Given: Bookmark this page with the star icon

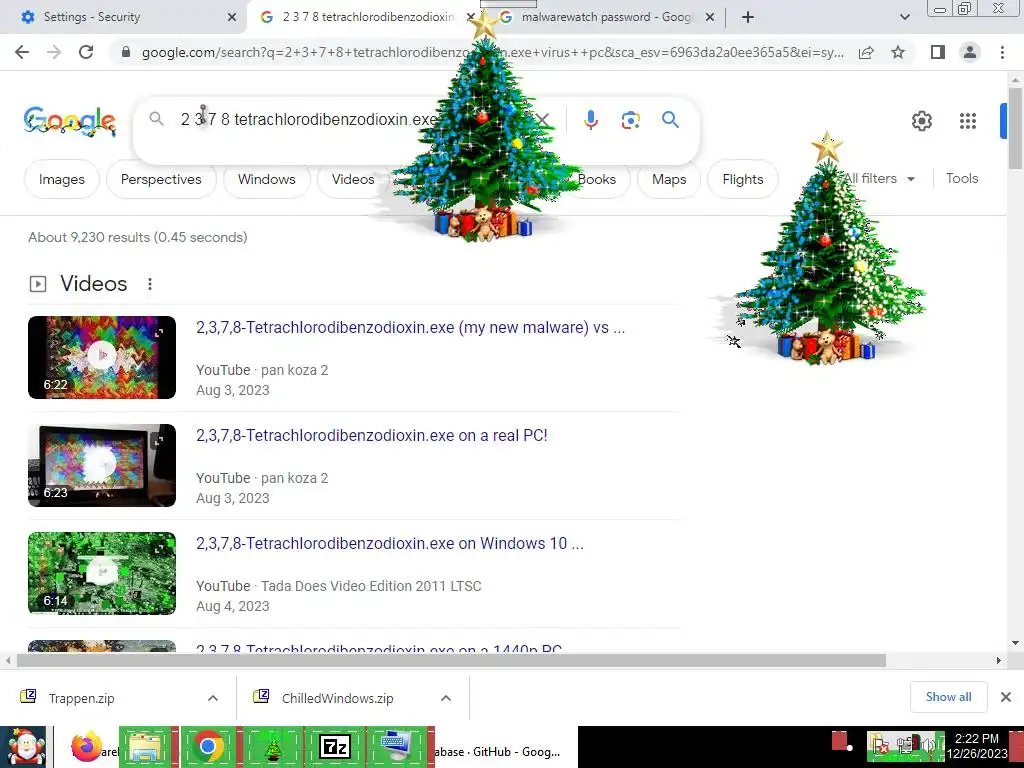Looking at the screenshot, I should pyautogui.click(x=898, y=52).
